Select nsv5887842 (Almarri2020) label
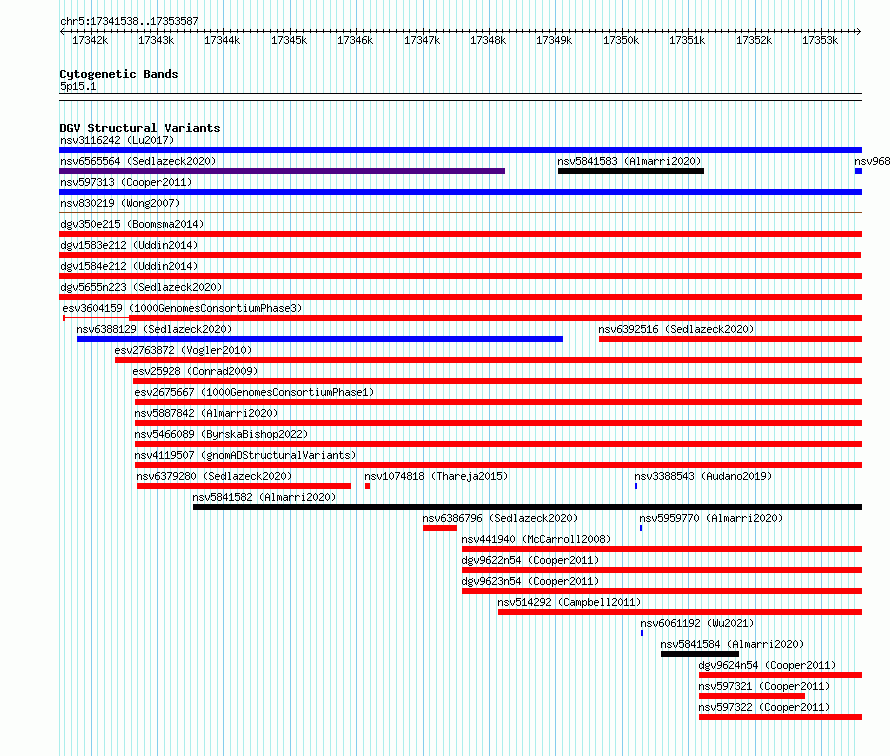This screenshot has height=756, width=890. (x=206, y=413)
